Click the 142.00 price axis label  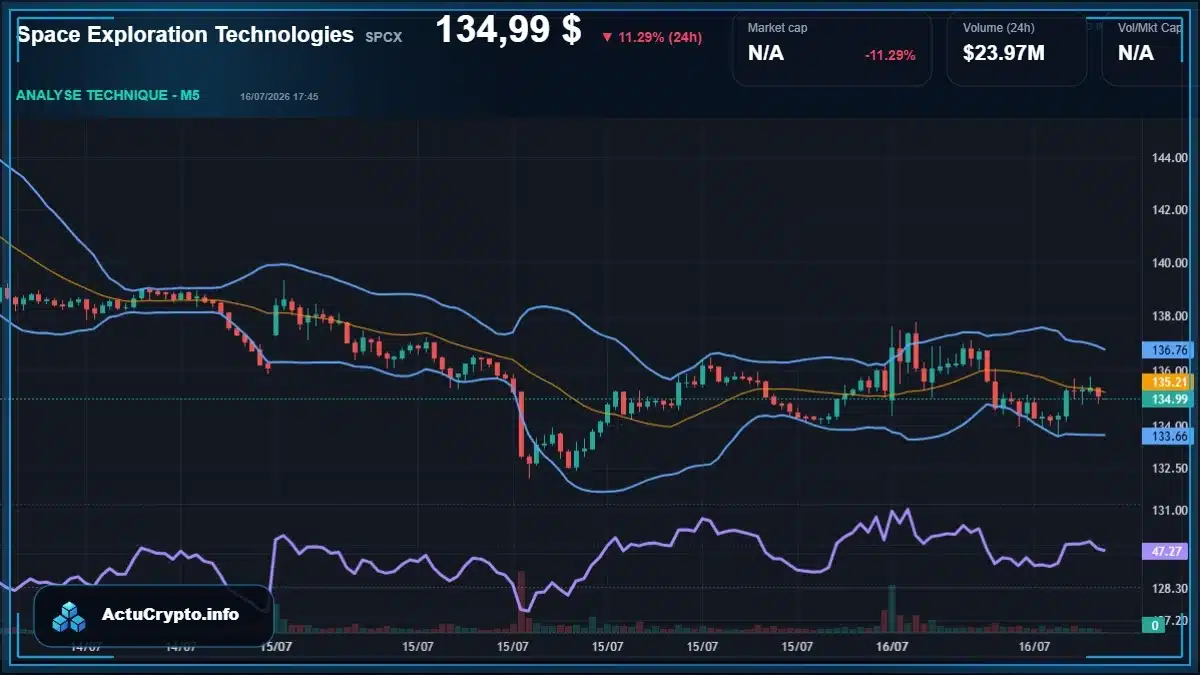[1169, 211]
